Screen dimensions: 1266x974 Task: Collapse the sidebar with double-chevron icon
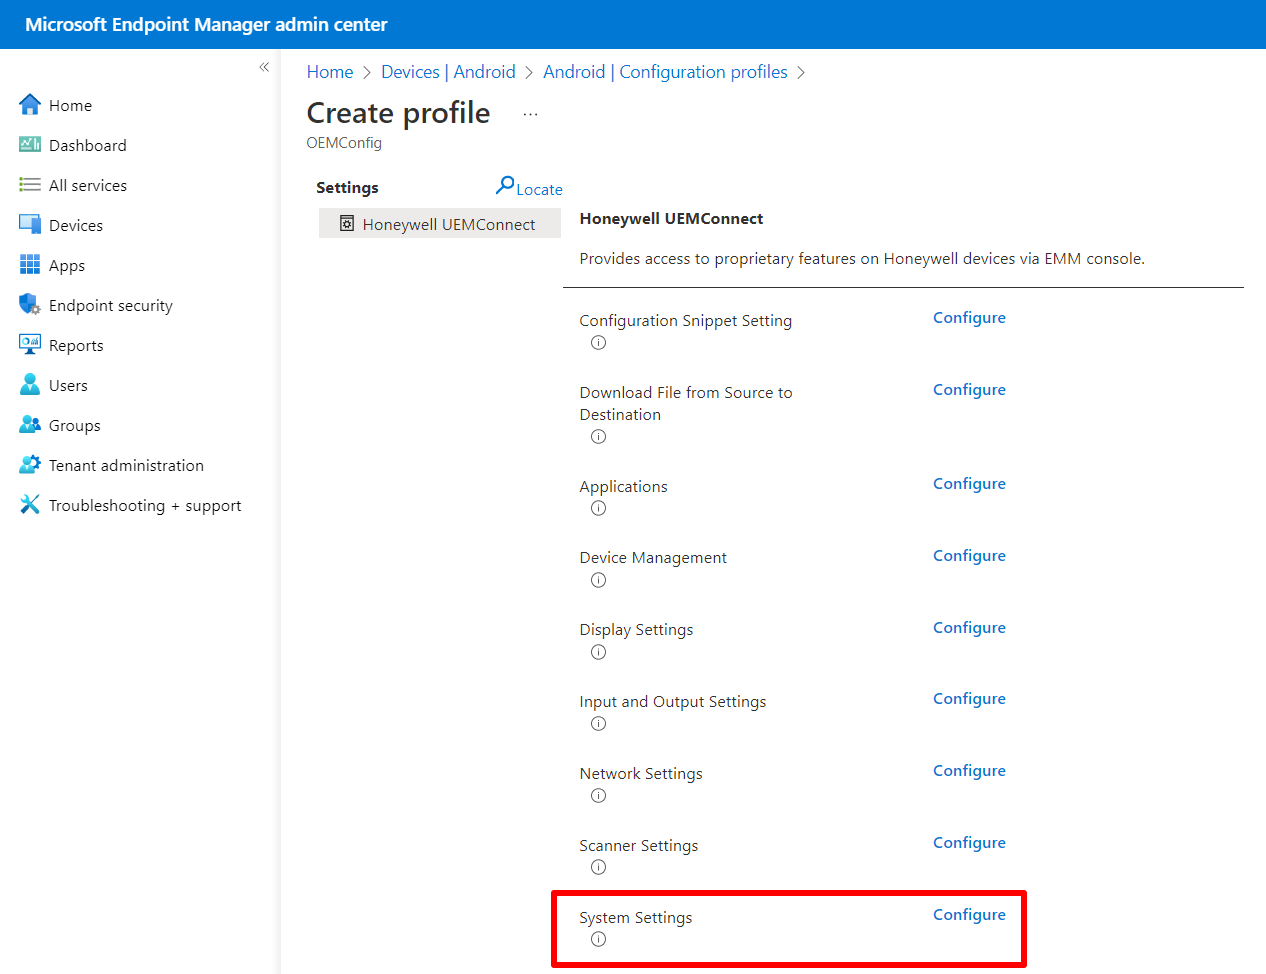click(264, 67)
